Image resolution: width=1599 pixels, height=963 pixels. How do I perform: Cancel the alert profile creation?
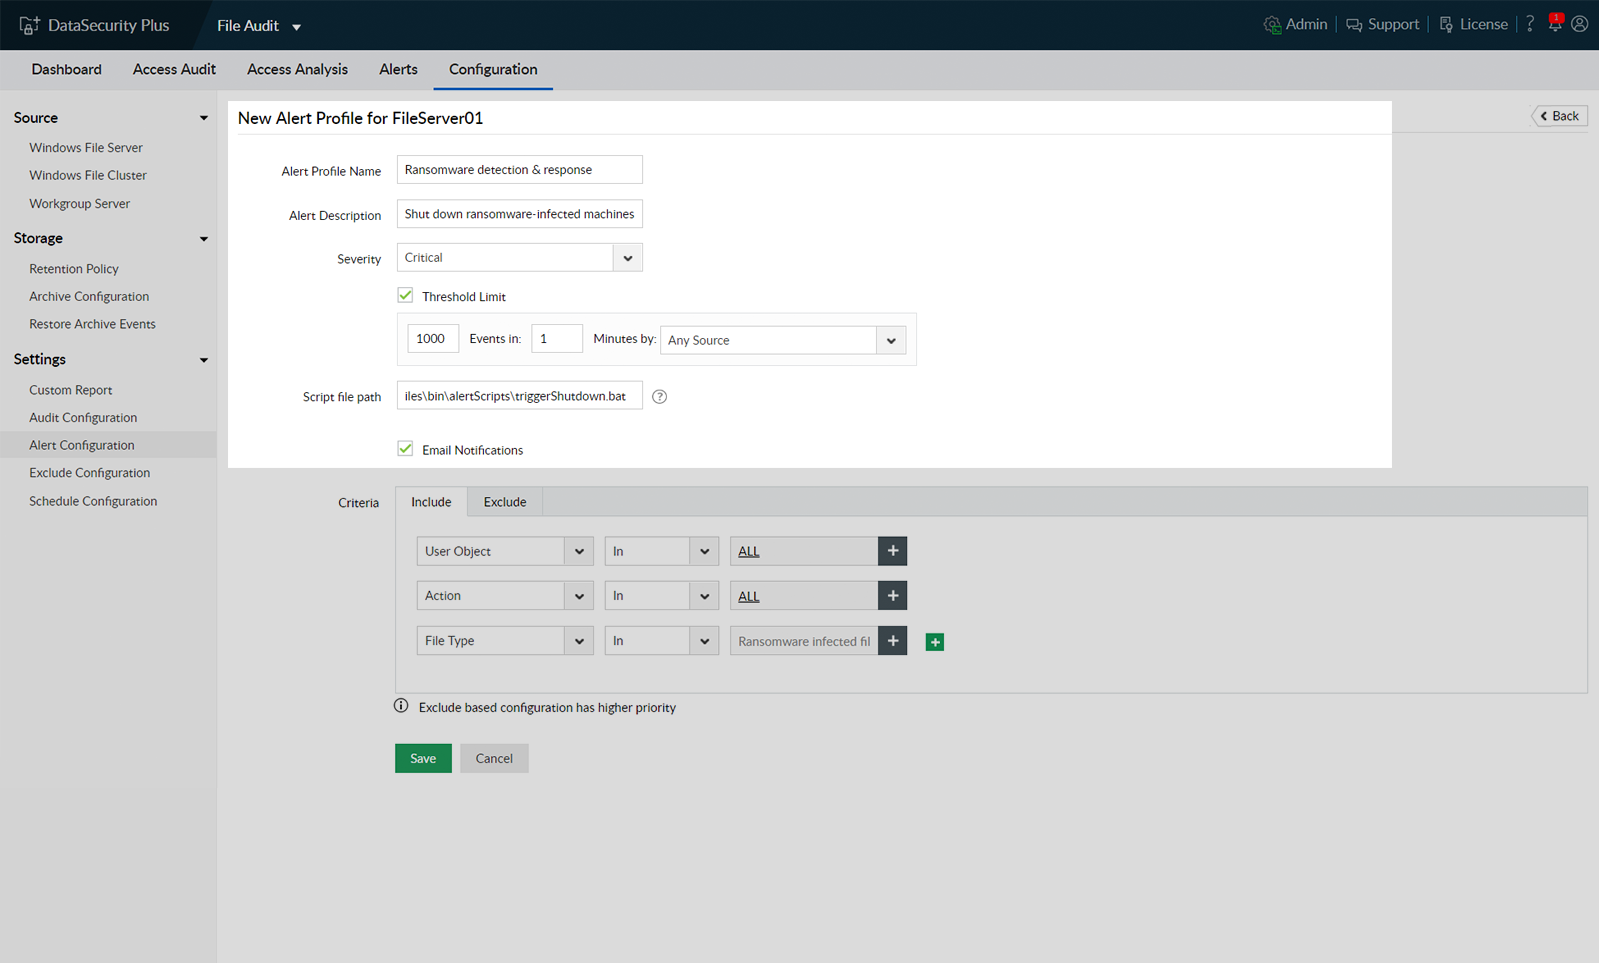click(x=494, y=758)
